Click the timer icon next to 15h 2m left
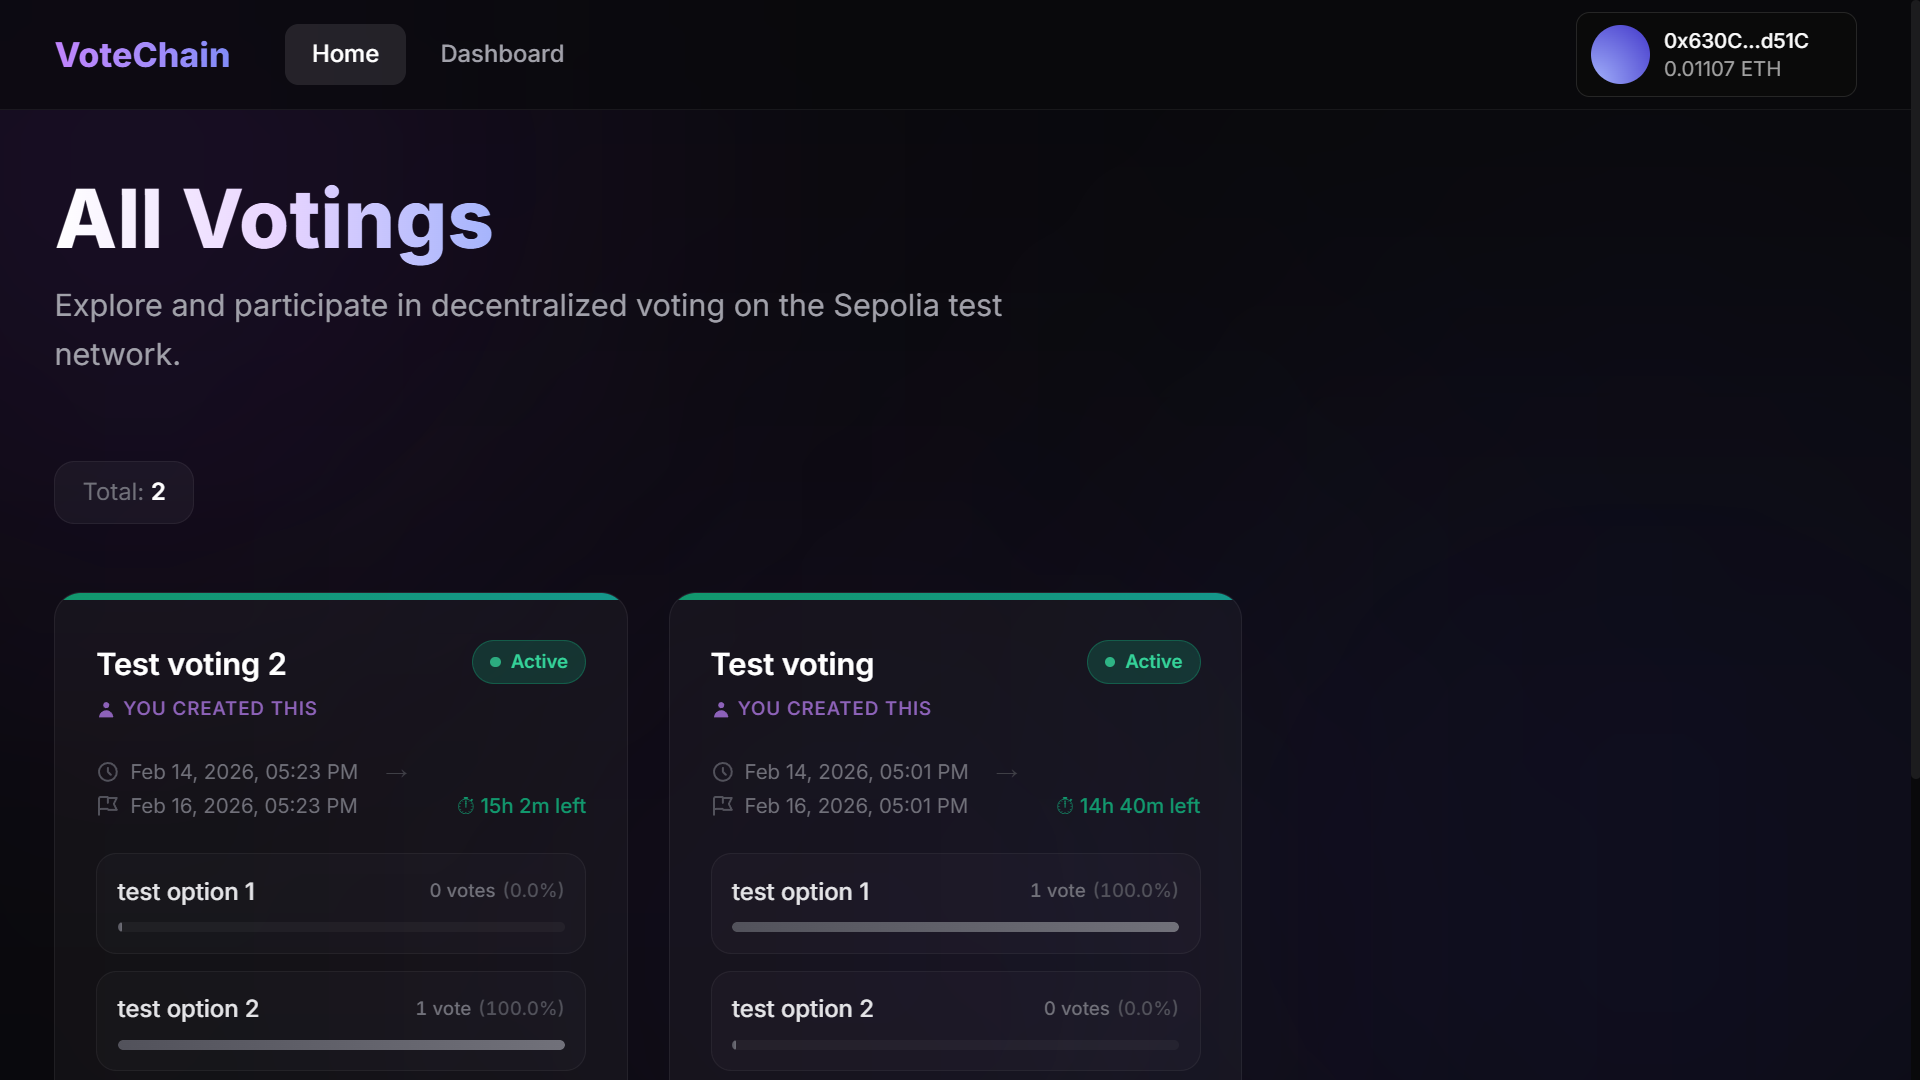The image size is (1920, 1080). tap(465, 806)
